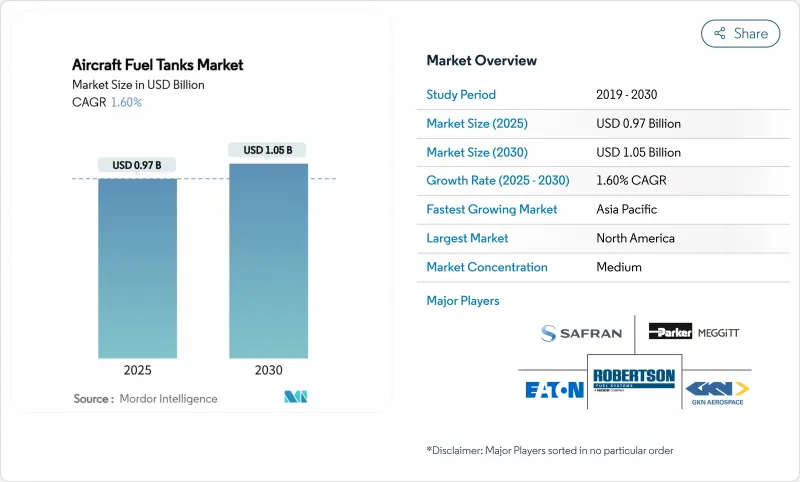Screen dimensions: 800x482
Task: Click the Eaton logo
Action: [x=552, y=389]
